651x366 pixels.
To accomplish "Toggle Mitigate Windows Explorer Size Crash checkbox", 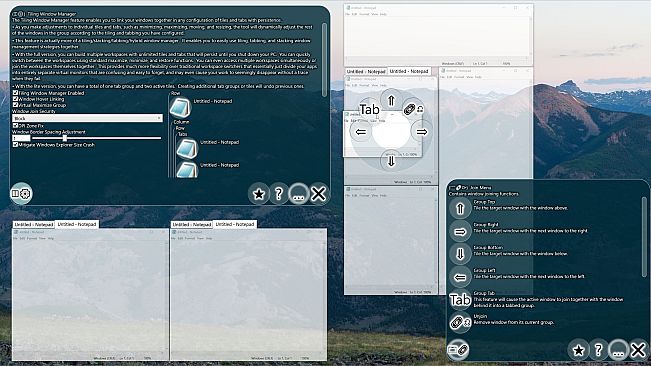I will [15, 145].
